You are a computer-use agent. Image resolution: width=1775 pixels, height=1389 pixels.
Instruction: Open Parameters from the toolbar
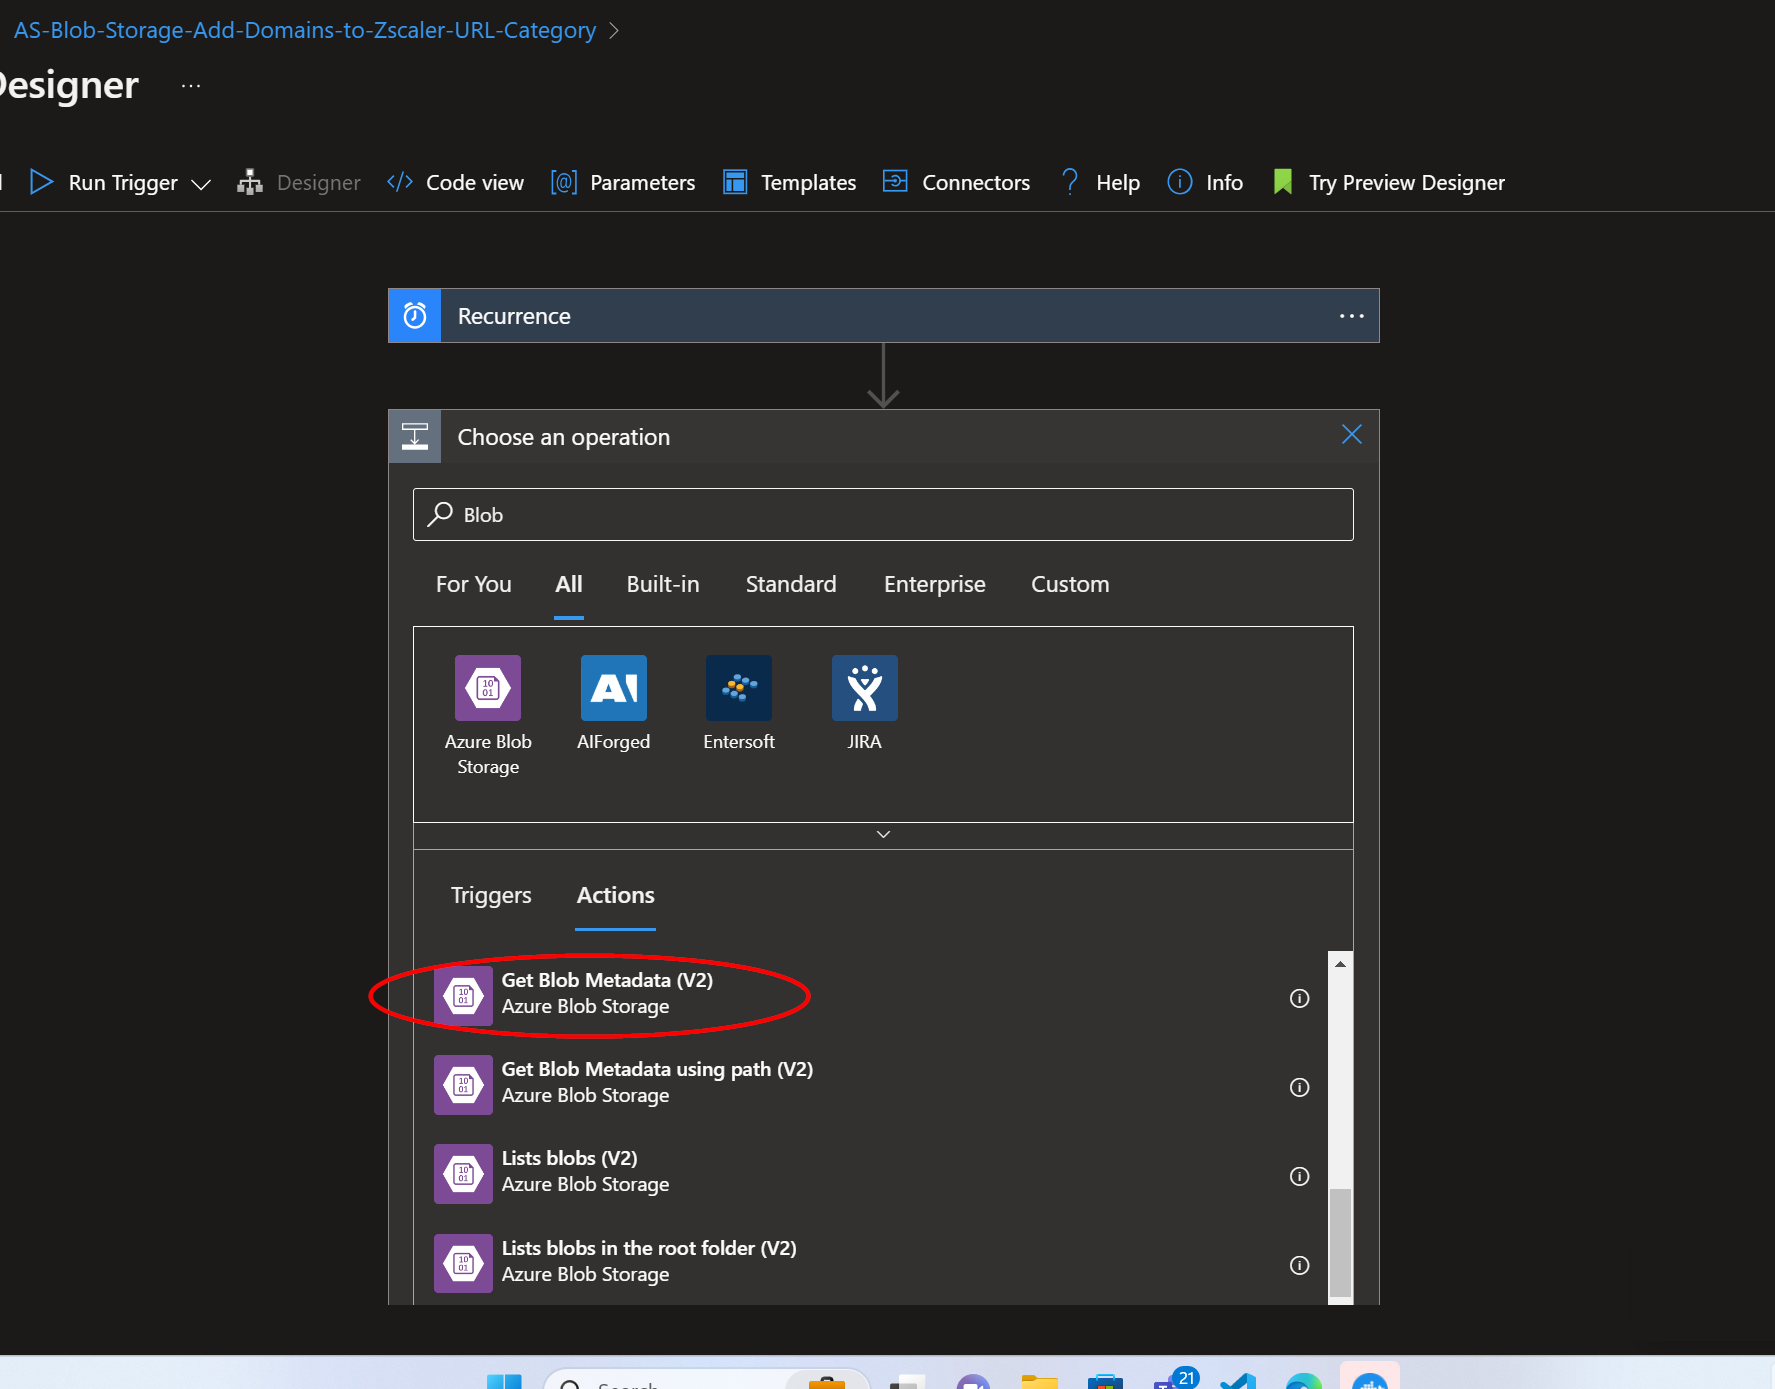click(623, 182)
